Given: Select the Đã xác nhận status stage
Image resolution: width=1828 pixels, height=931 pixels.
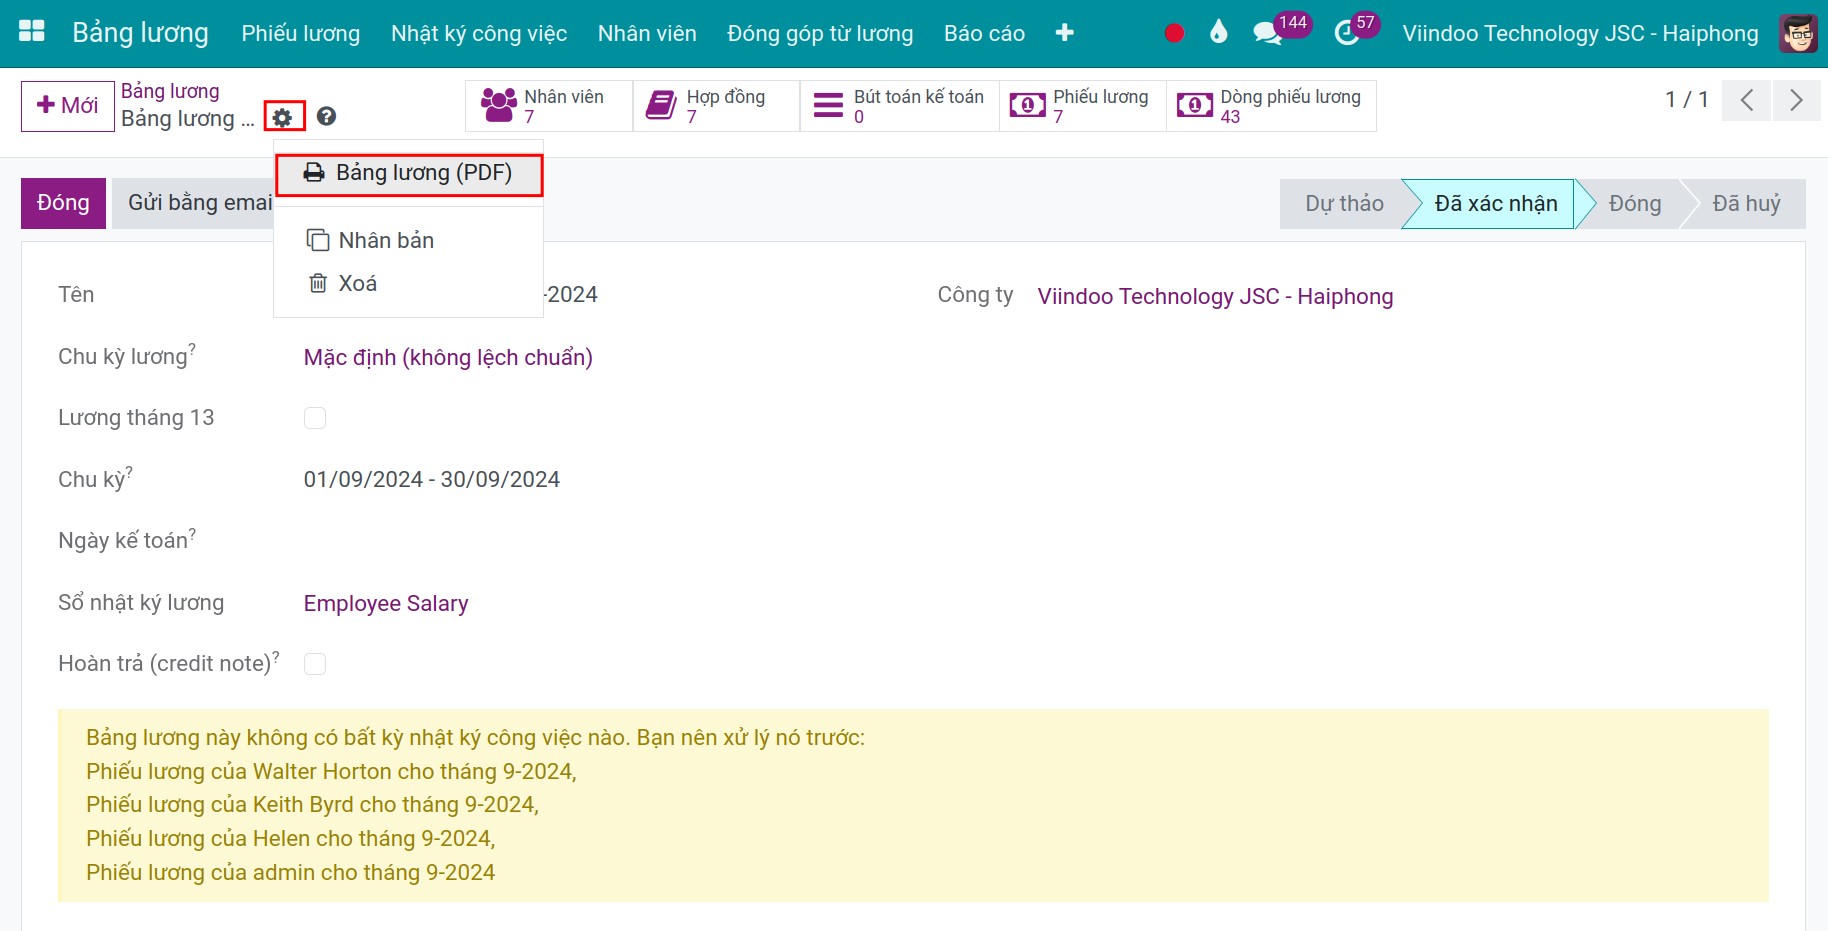Looking at the screenshot, I should click(x=1495, y=204).
